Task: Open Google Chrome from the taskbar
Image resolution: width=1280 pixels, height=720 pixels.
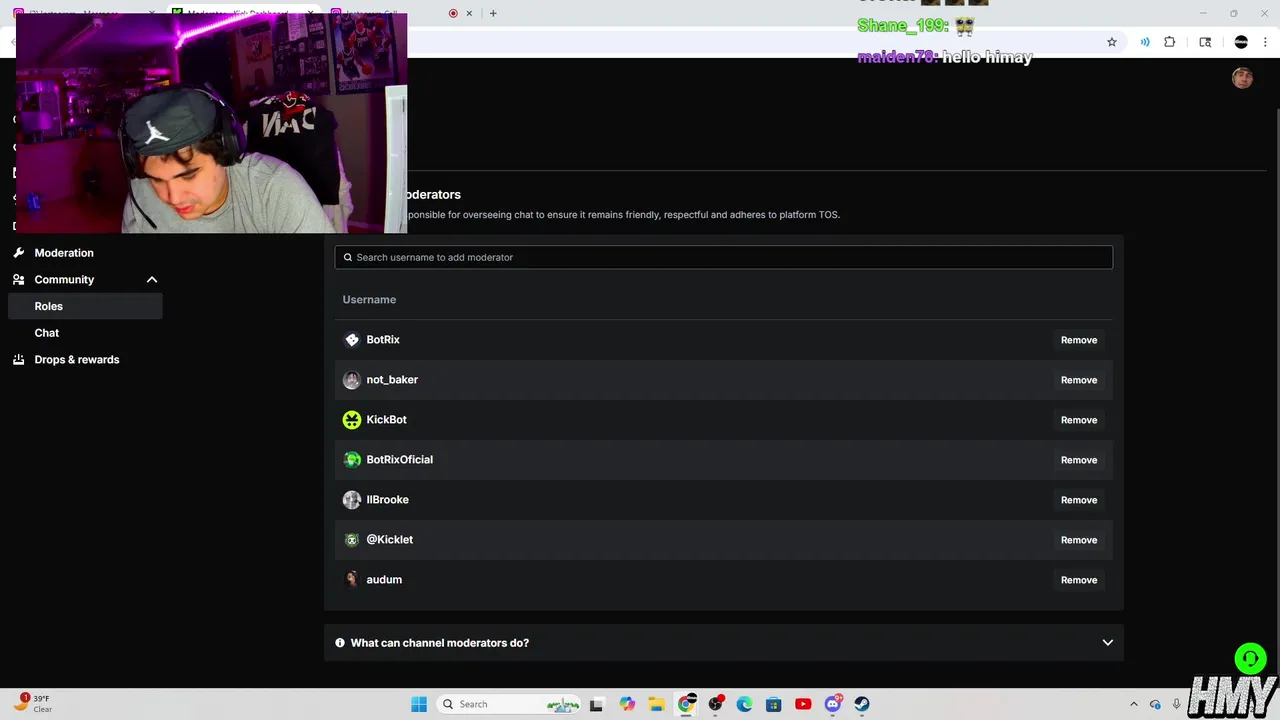Action: pos(686,704)
